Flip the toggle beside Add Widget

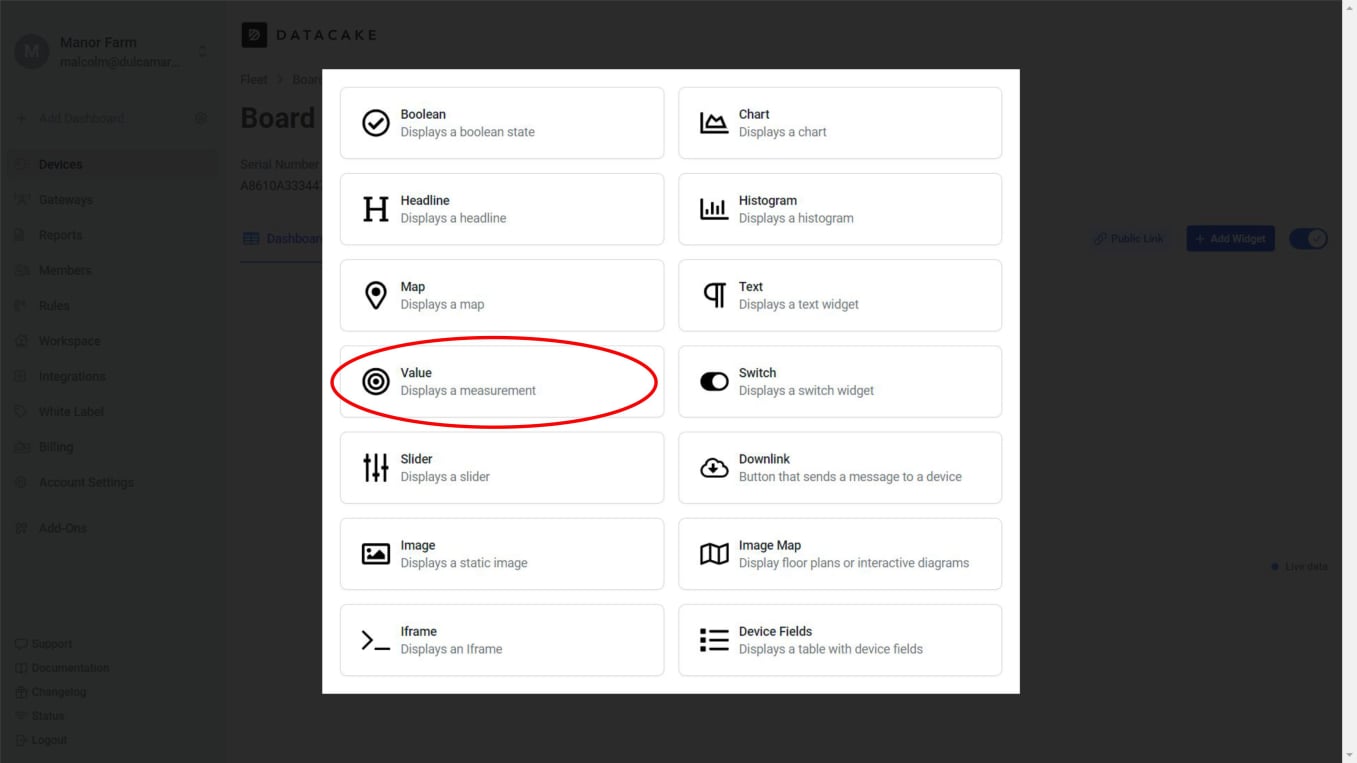[1307, 238]
